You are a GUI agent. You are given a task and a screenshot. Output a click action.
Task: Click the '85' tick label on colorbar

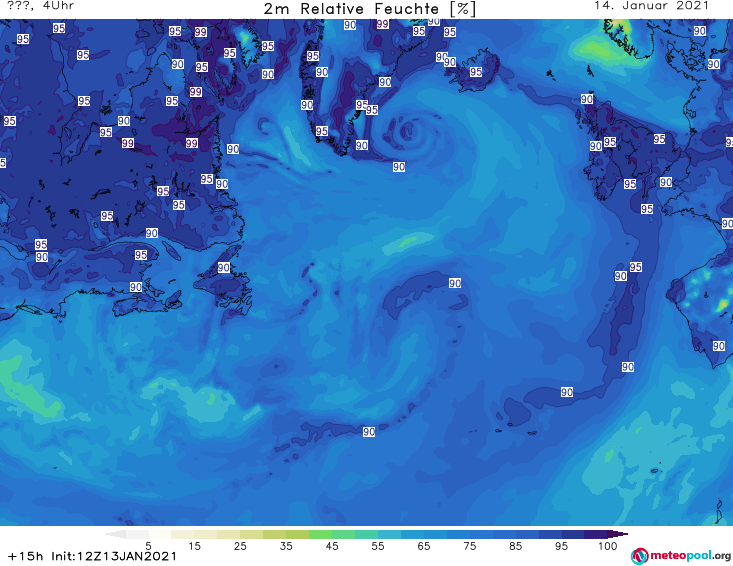click(x=515, y=546)
